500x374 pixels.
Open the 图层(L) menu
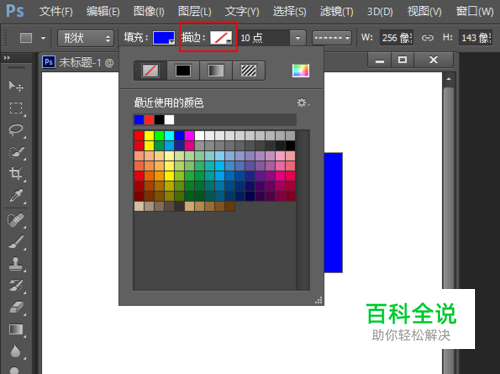[x=195, y=12]
